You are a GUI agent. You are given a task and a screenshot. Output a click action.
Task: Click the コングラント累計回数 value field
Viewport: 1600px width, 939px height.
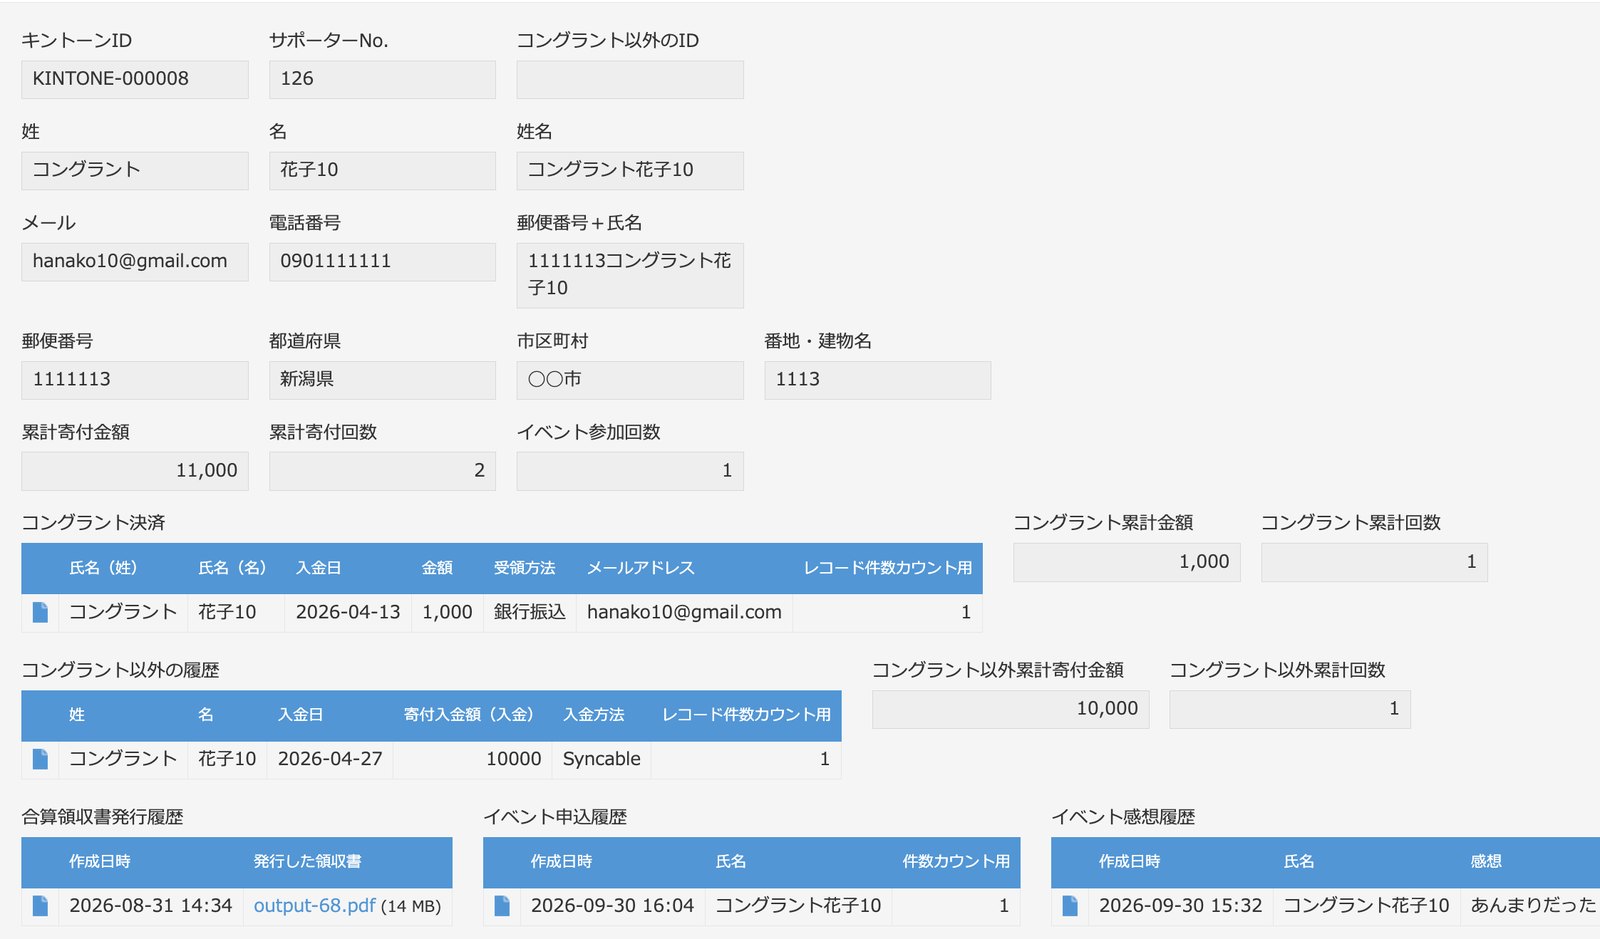(1374, 562)
